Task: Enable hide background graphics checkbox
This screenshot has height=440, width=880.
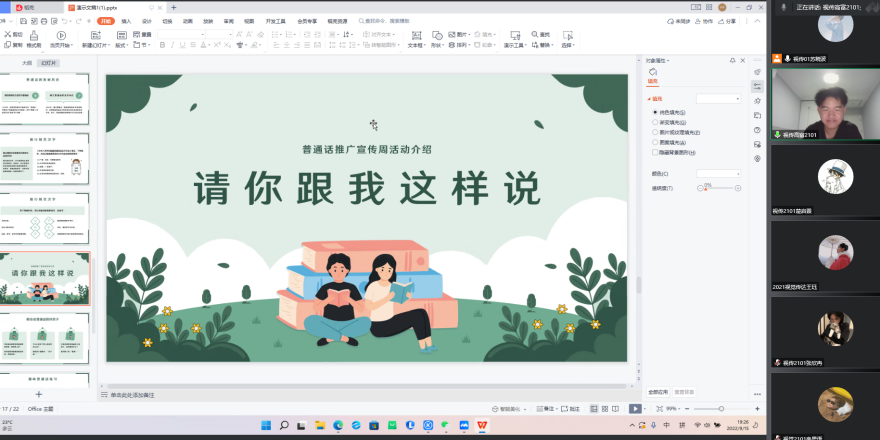Action: (655, 153)
